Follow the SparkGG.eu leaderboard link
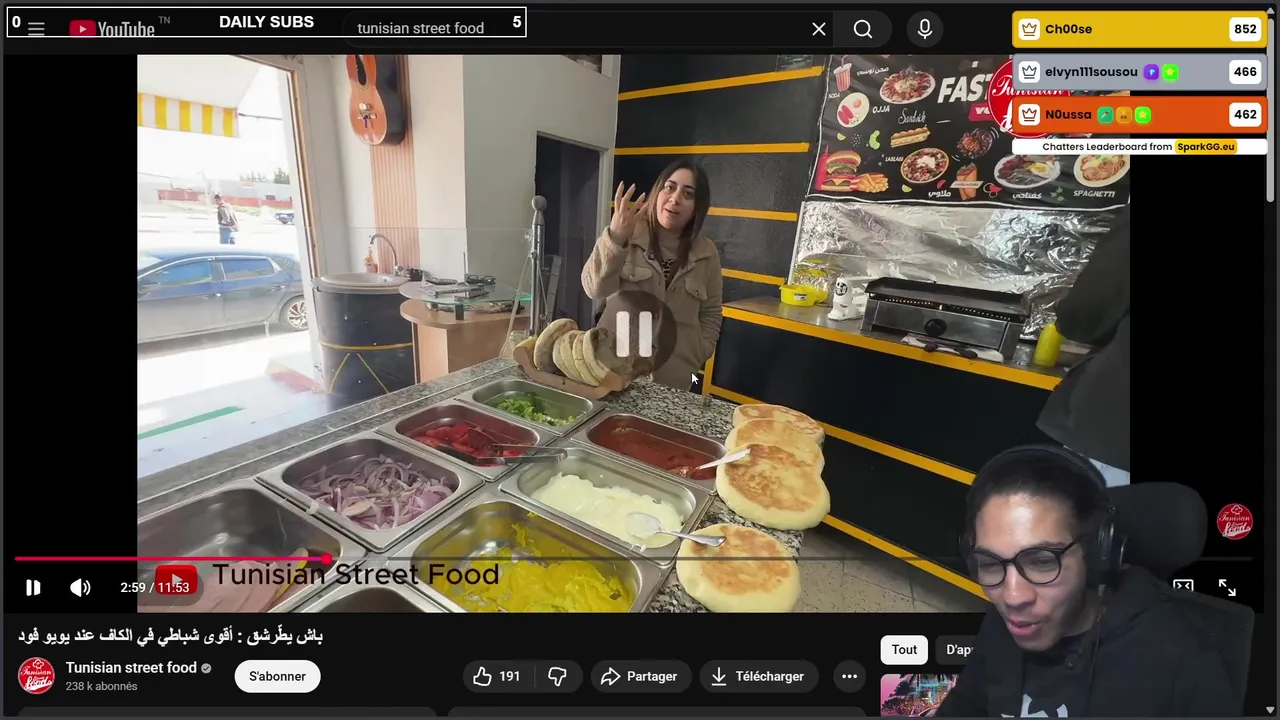The image size is (1280, 720). 1206,146
